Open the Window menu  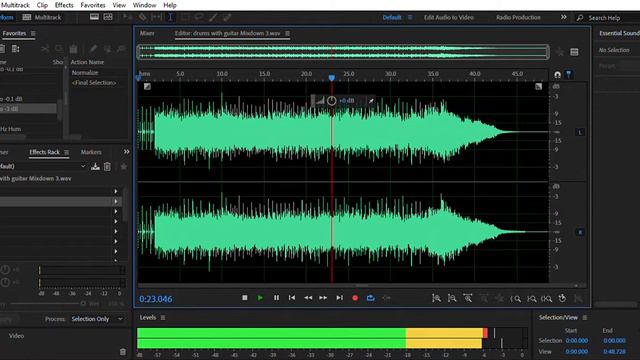144,5
